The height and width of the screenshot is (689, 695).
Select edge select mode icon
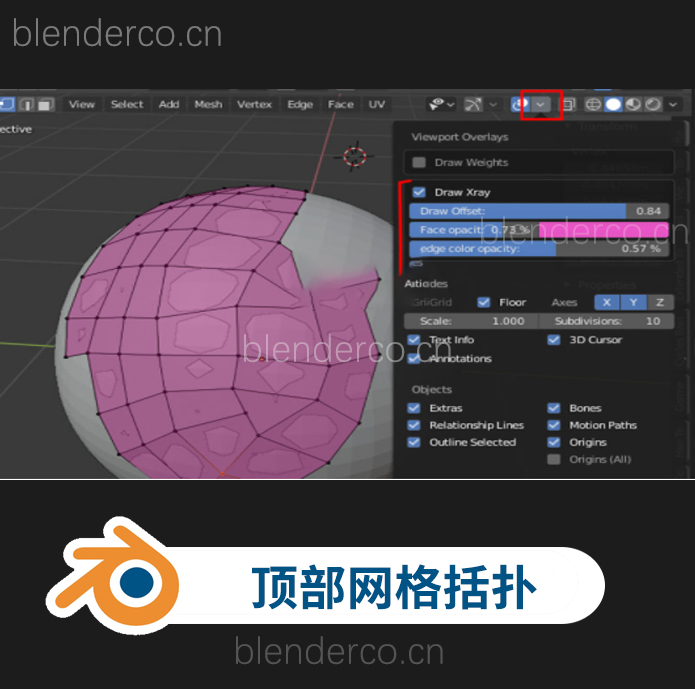(27, 105)
